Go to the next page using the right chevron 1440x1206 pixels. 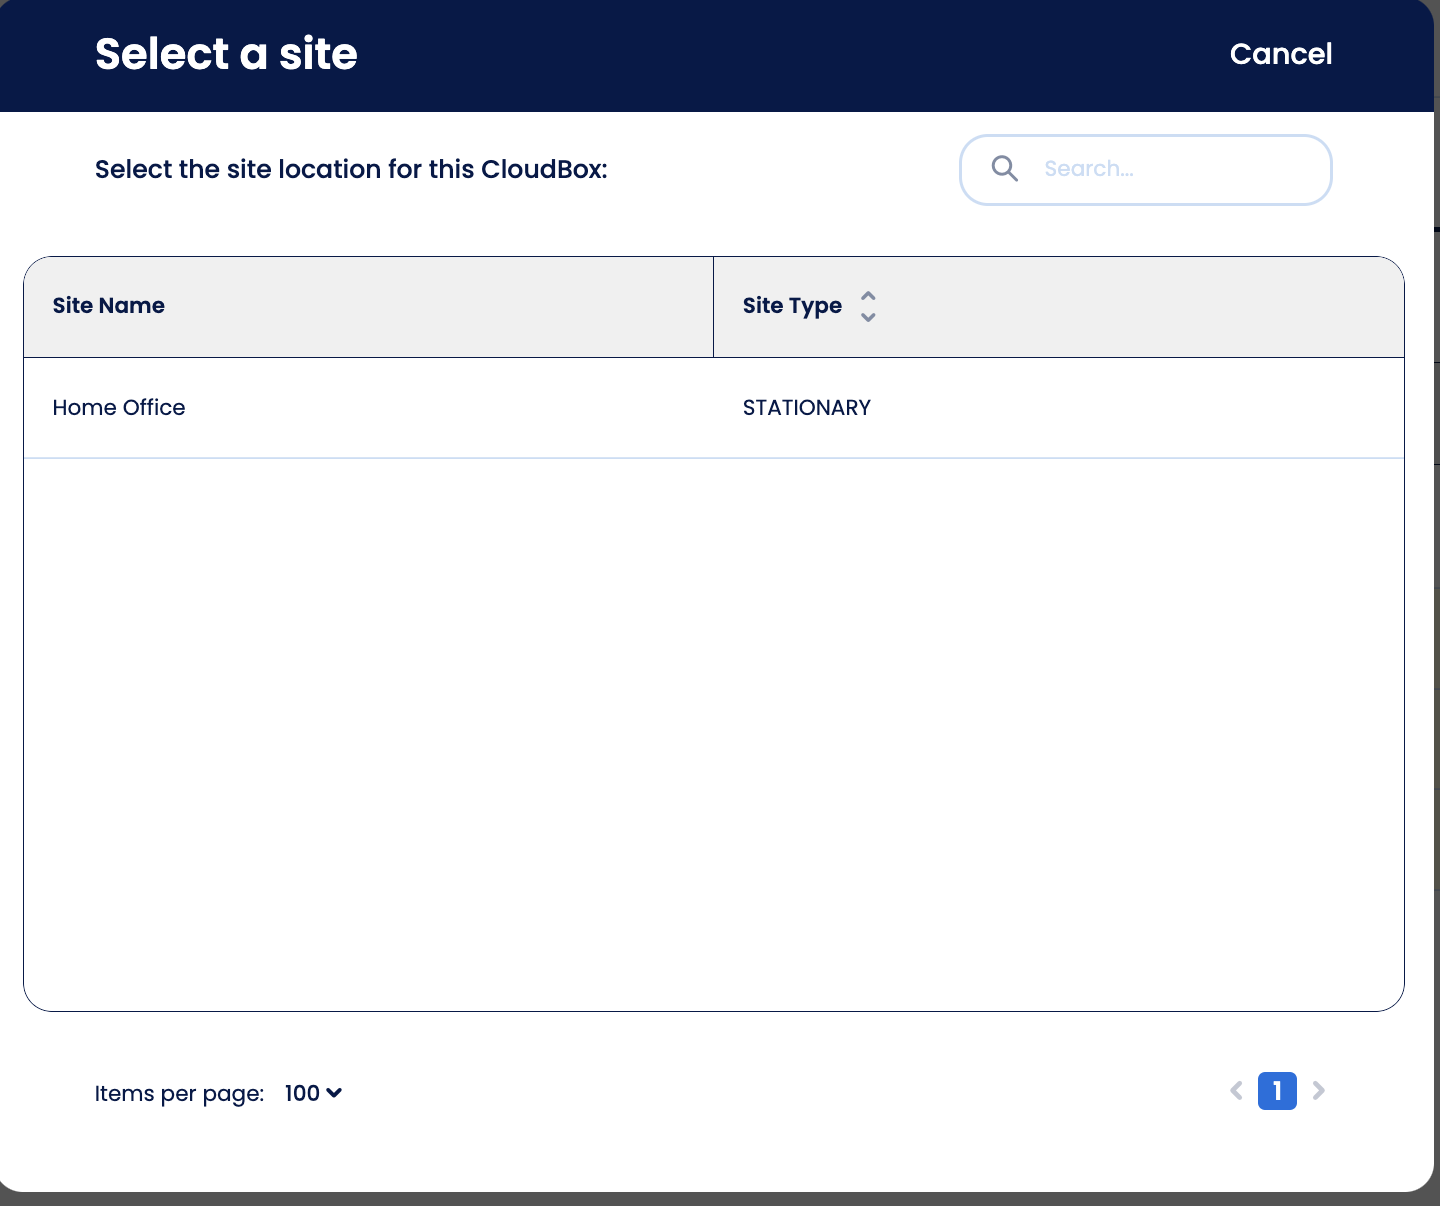(1318, 1091)
